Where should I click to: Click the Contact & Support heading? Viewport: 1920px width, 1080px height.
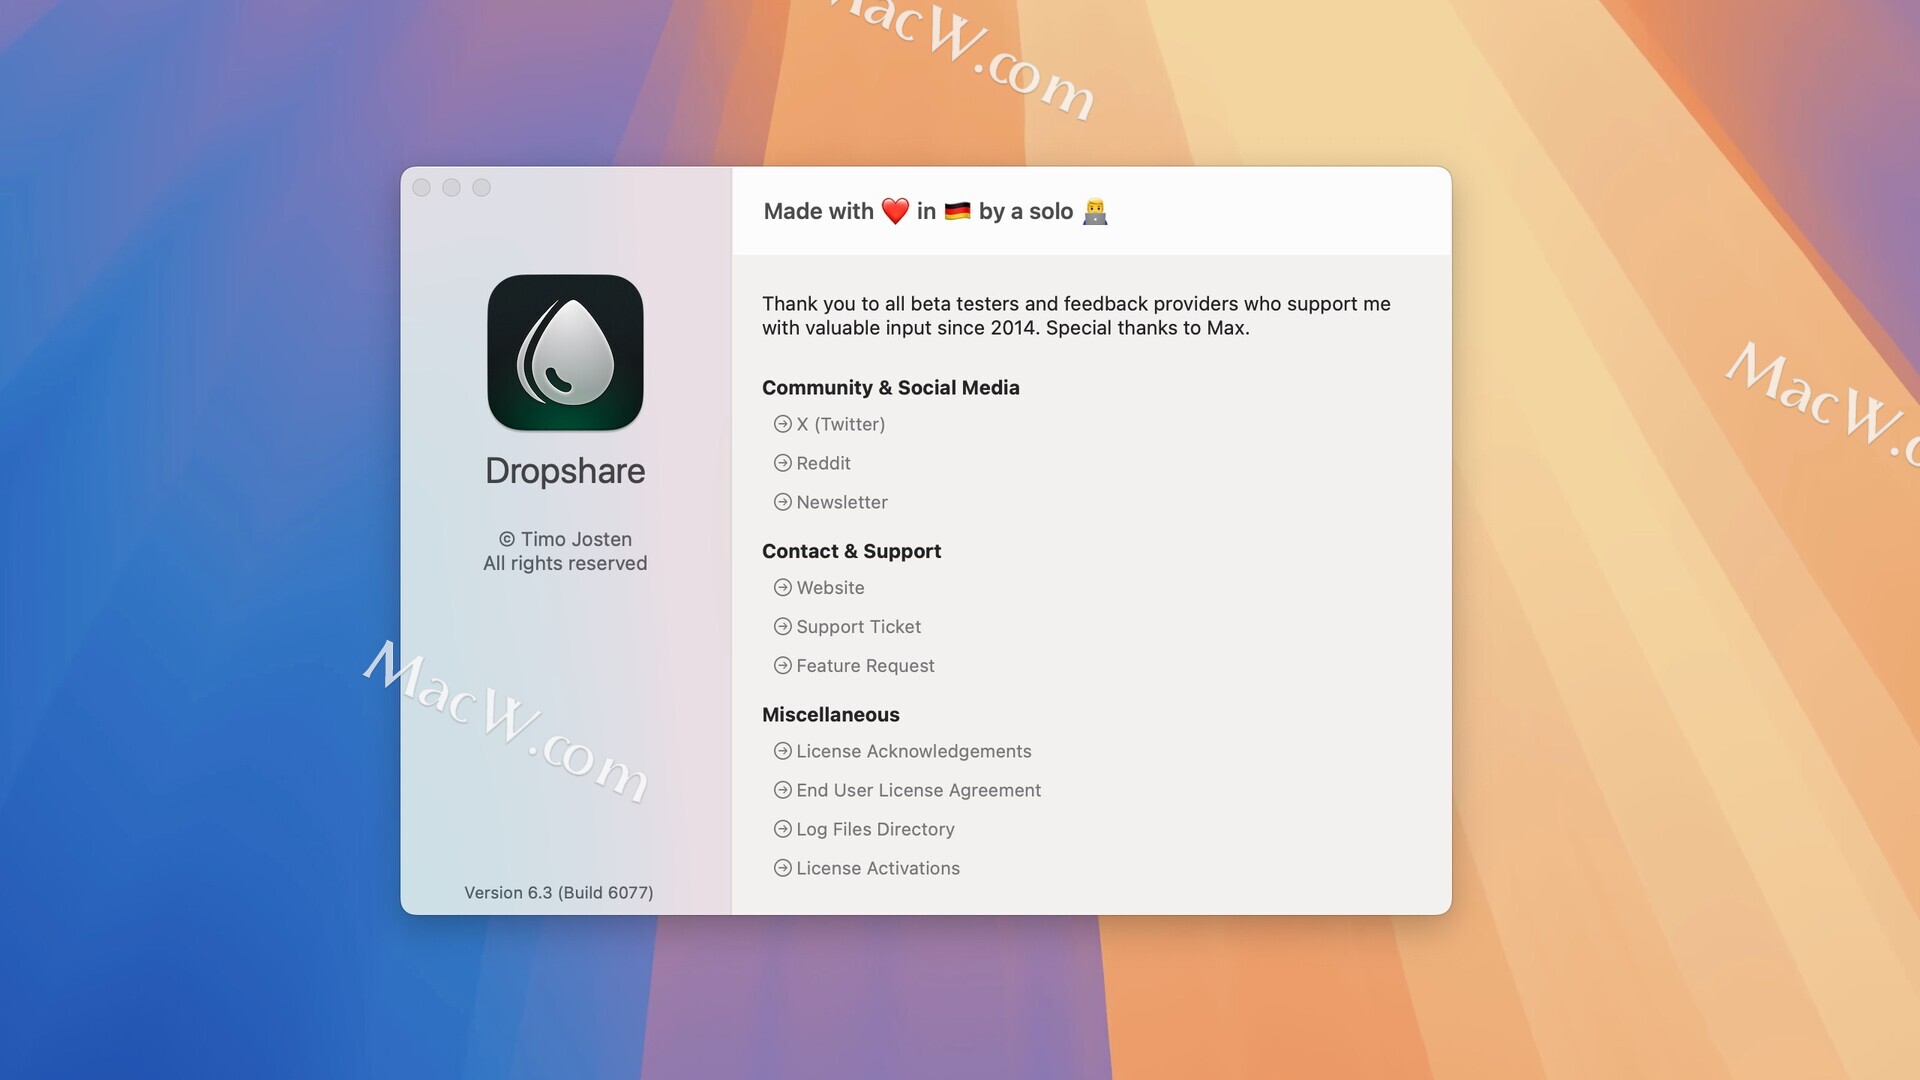851,551
